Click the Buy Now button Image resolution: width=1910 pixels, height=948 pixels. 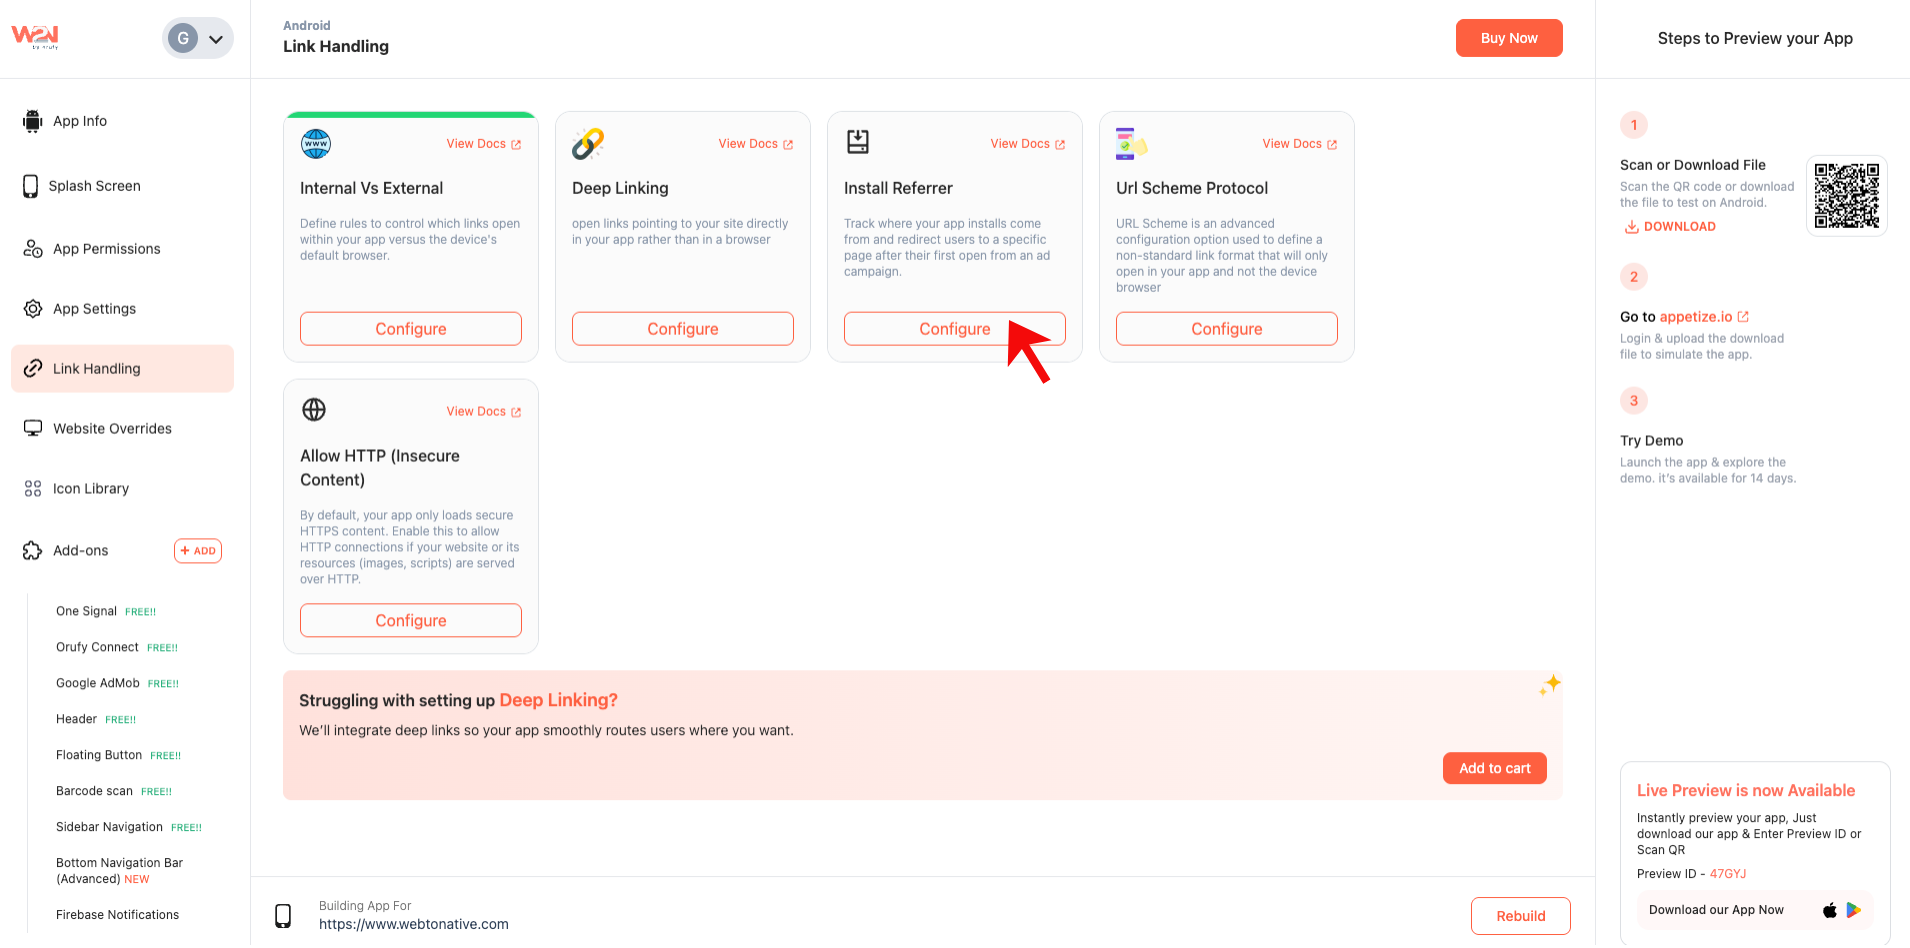tap(1508, 37)
